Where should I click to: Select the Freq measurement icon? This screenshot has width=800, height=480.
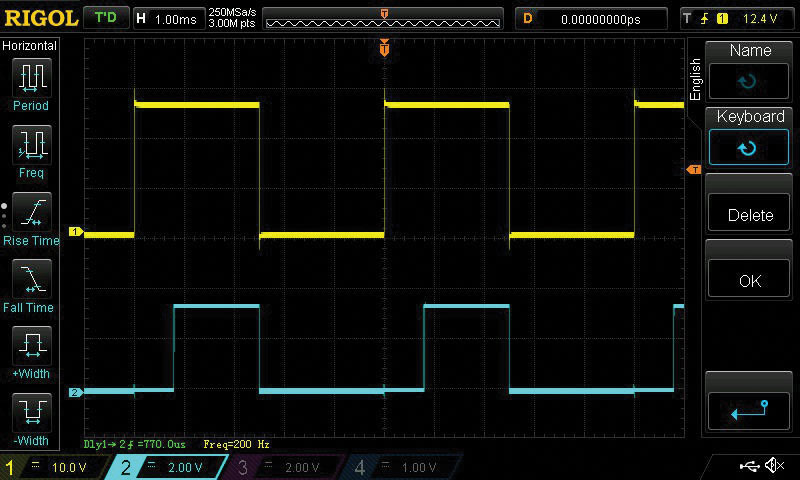[31, 145]
